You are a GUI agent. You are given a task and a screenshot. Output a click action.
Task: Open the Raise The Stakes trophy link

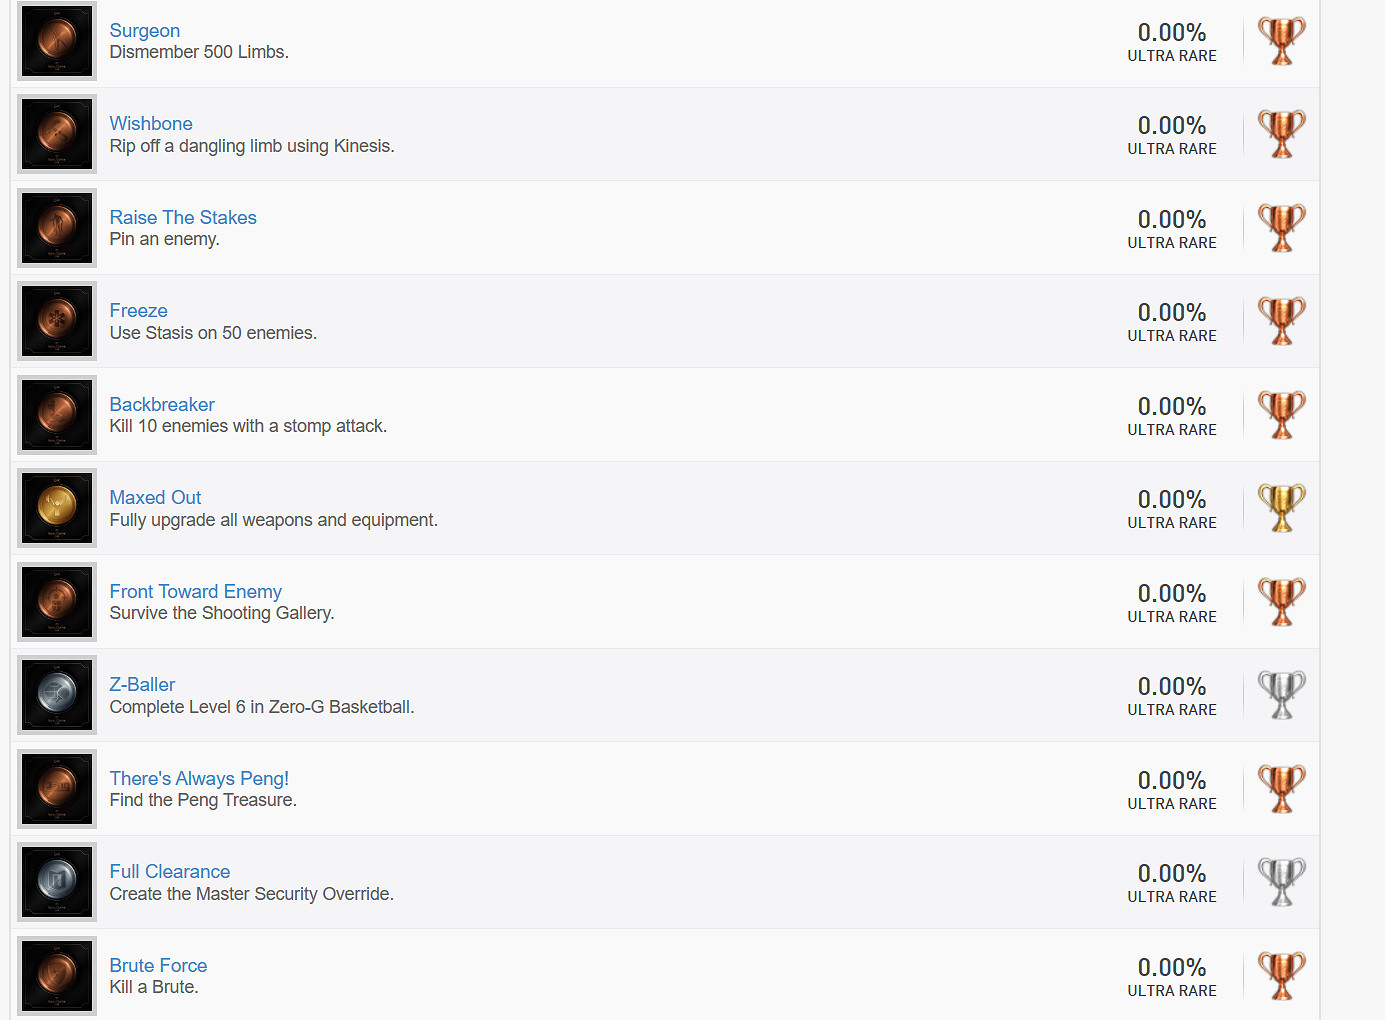point(183,218)
